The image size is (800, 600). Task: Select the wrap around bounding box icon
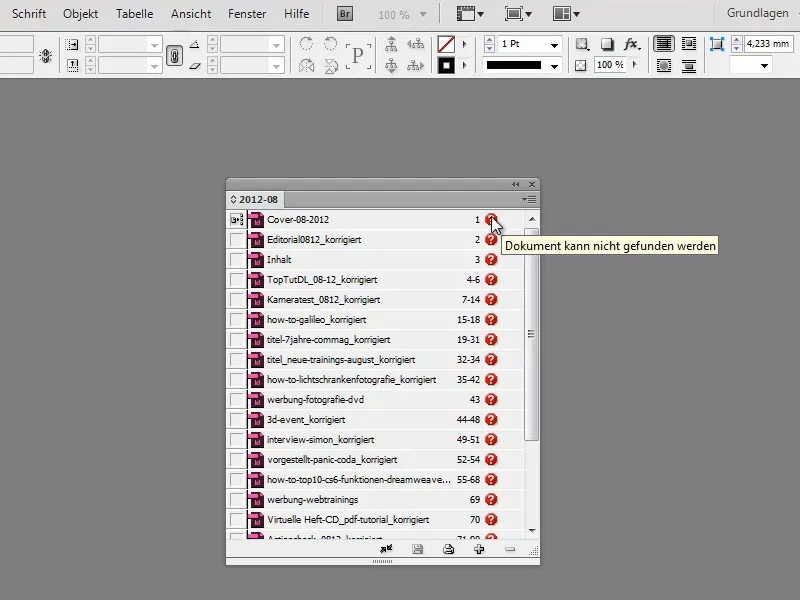687,44
